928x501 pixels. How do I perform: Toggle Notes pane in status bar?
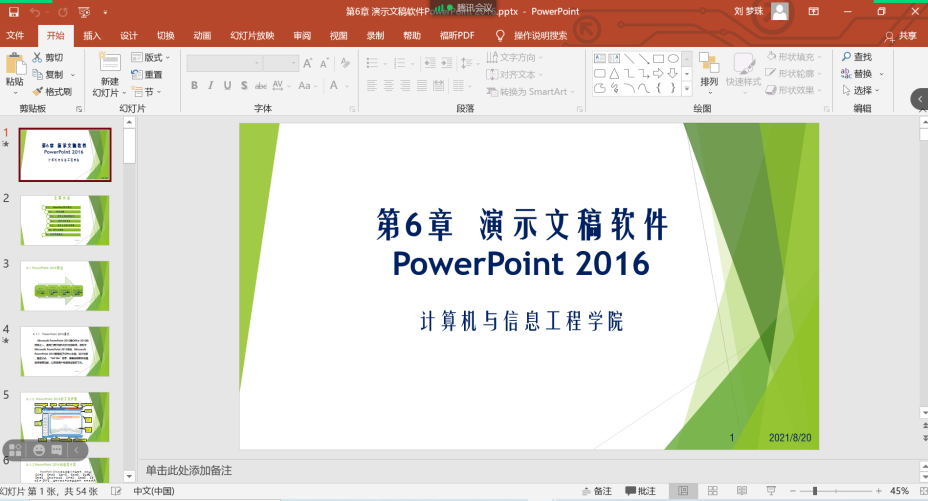[x=597, y=491]
